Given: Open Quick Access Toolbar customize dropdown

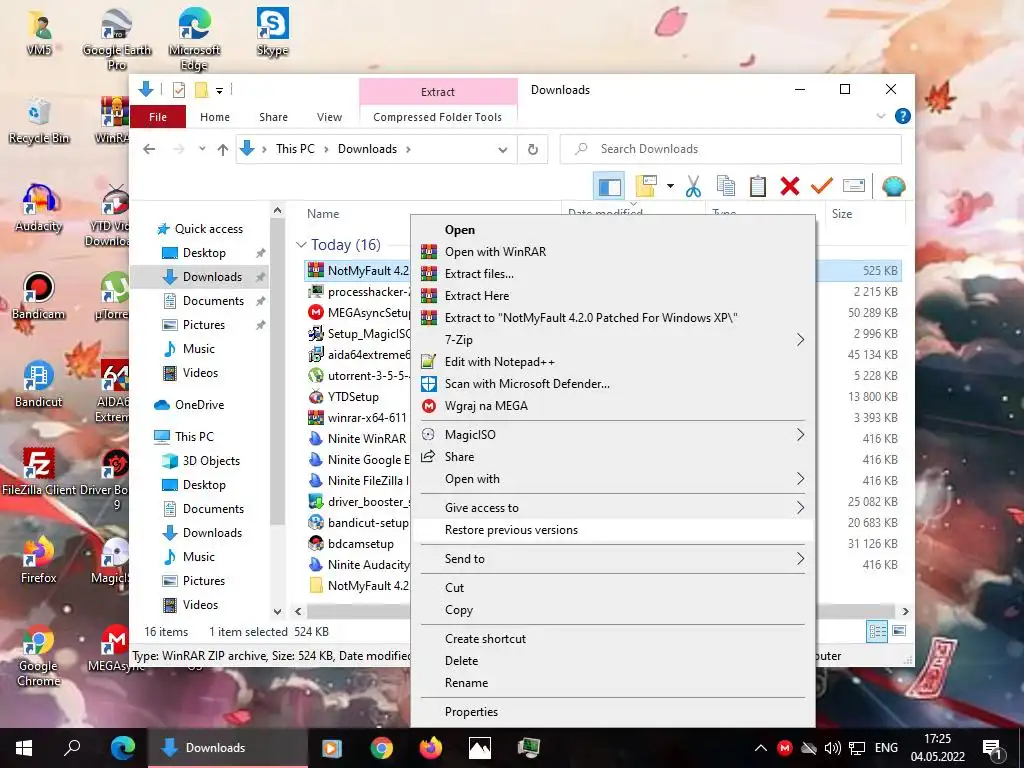Looking at the screenshot, I should pyautogui.click(x=219, y=91).
